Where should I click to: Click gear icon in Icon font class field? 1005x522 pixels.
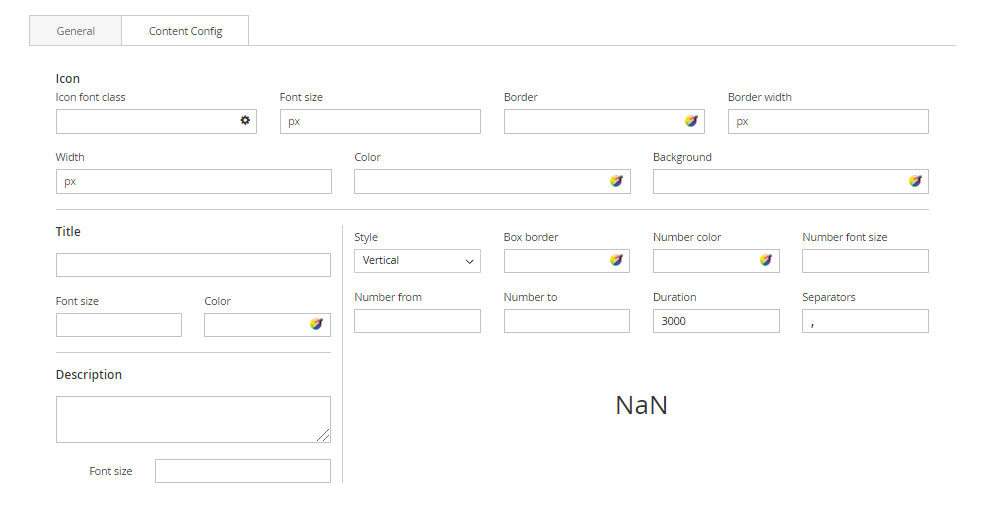(x=245, y=121)
